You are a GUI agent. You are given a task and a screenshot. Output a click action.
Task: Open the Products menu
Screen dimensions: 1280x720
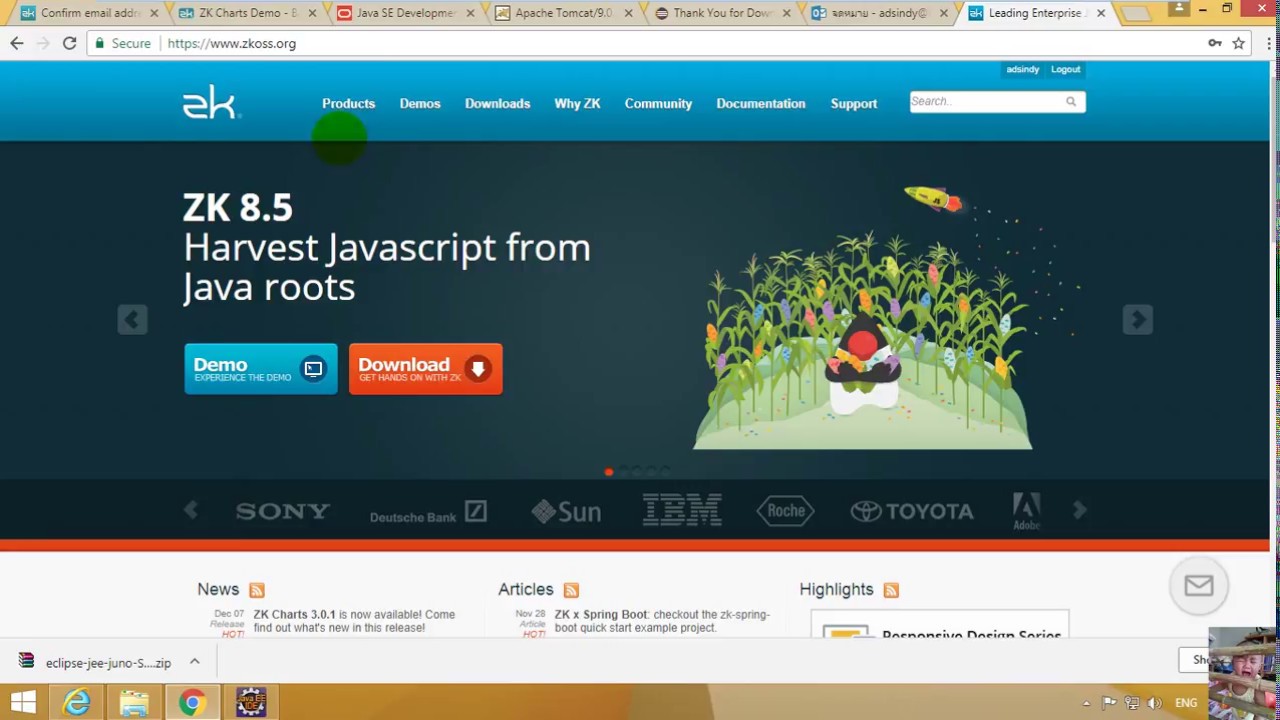(348, 103)
